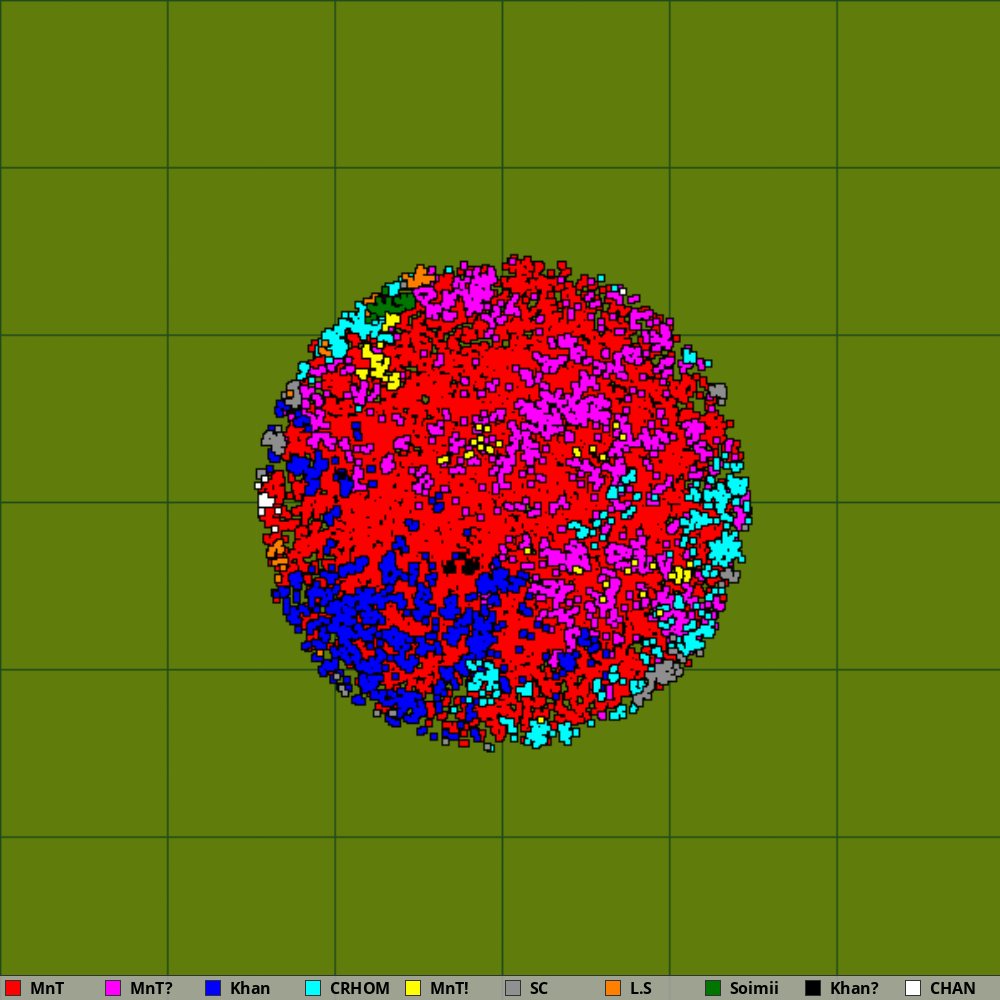Click the orange L.S legend swatch
The width and height of the screenshot is (1000, 1000).
[613, 988]
